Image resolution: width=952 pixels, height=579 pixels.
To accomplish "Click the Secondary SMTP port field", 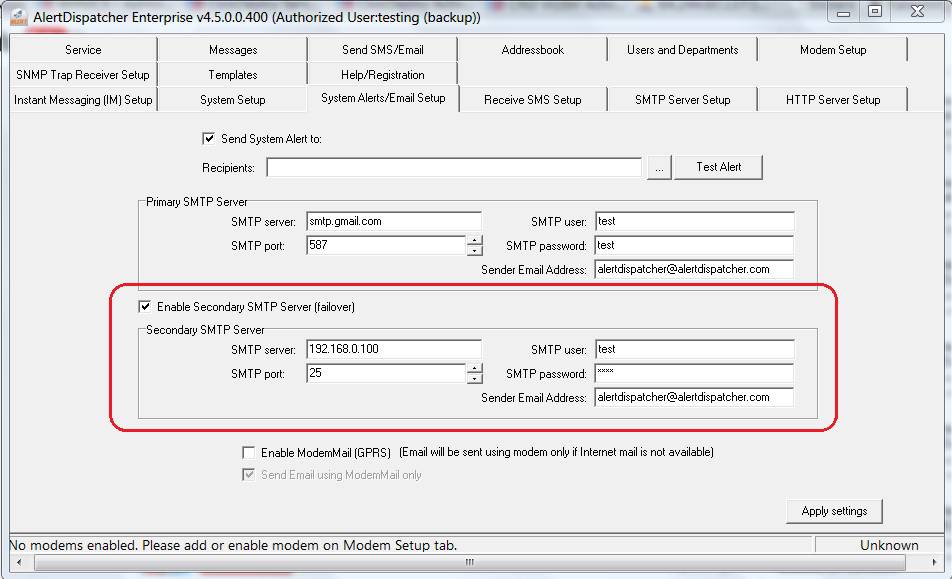I will 386,373.
